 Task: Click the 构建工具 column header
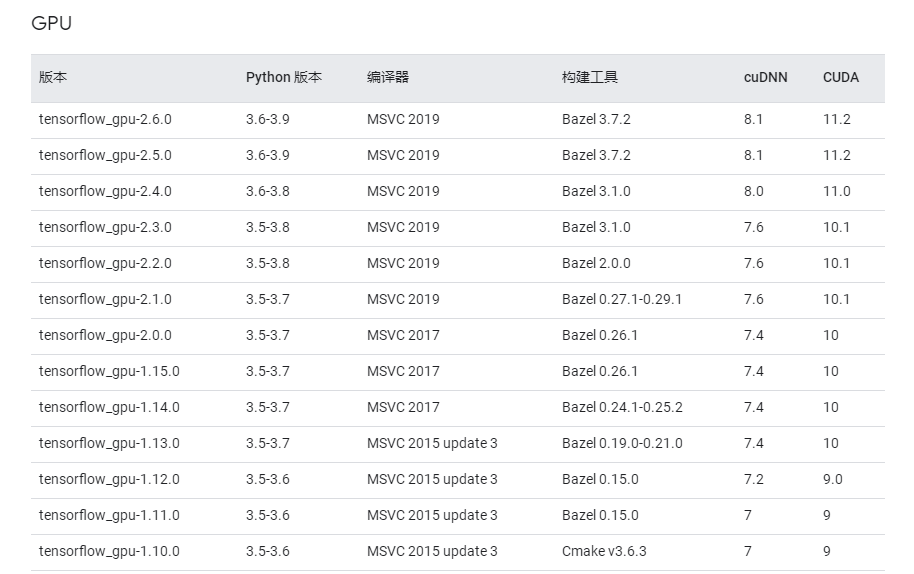pyautogui.click(x=590, y=78)
